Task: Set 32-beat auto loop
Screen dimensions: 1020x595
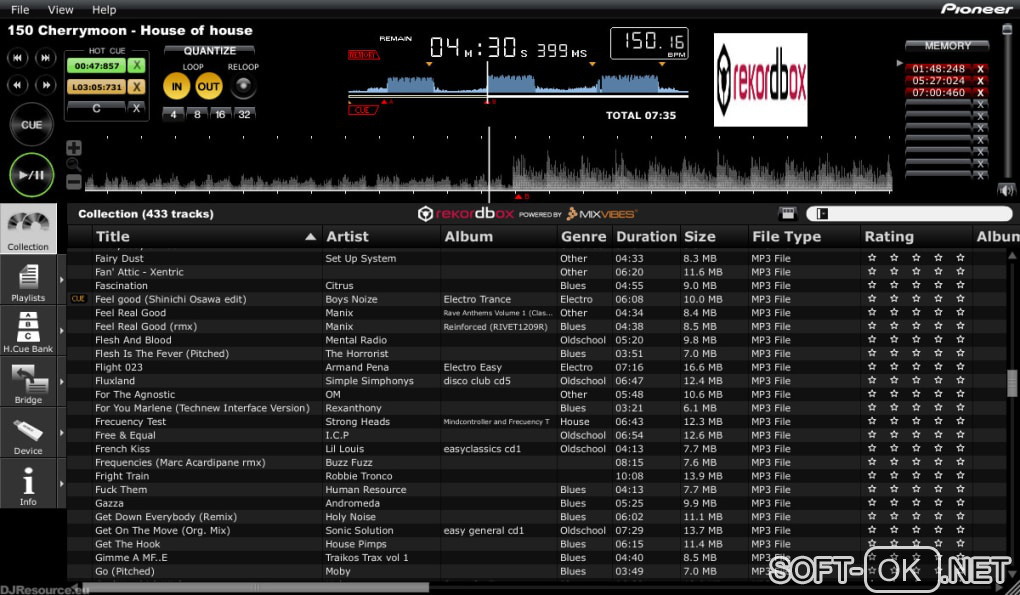Action: tap(245, 114)
